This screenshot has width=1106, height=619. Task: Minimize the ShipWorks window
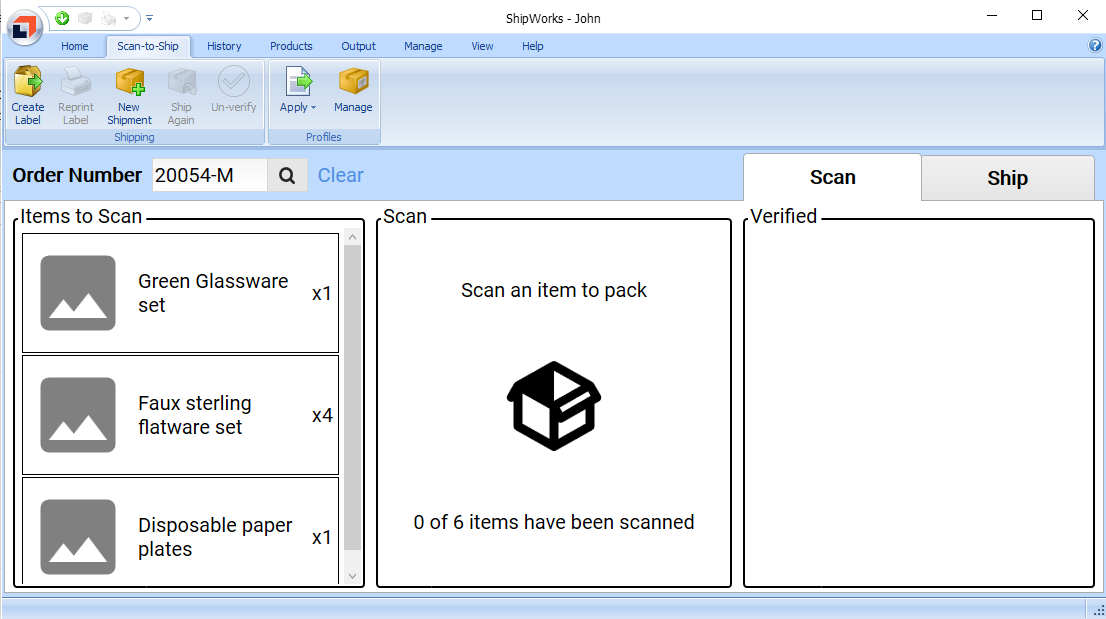(992, 16)
